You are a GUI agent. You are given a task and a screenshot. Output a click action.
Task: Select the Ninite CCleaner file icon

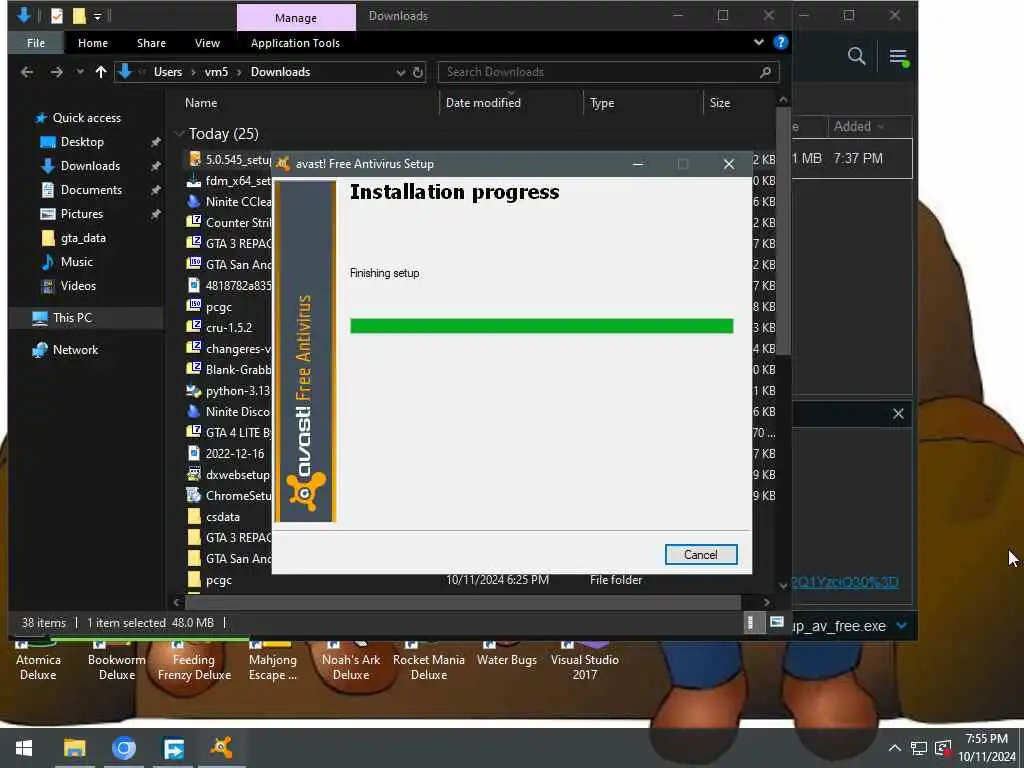point(194,201)
